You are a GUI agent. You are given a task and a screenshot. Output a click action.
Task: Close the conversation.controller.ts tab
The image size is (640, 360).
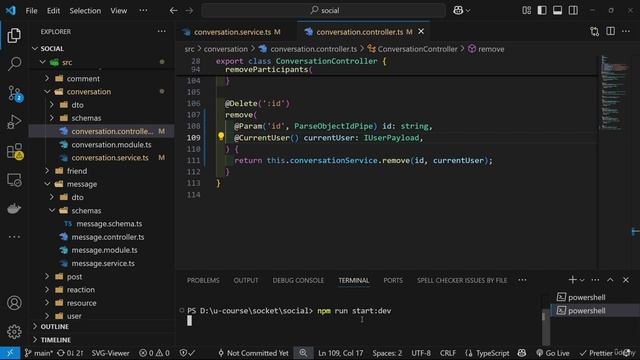pos(421,31)
